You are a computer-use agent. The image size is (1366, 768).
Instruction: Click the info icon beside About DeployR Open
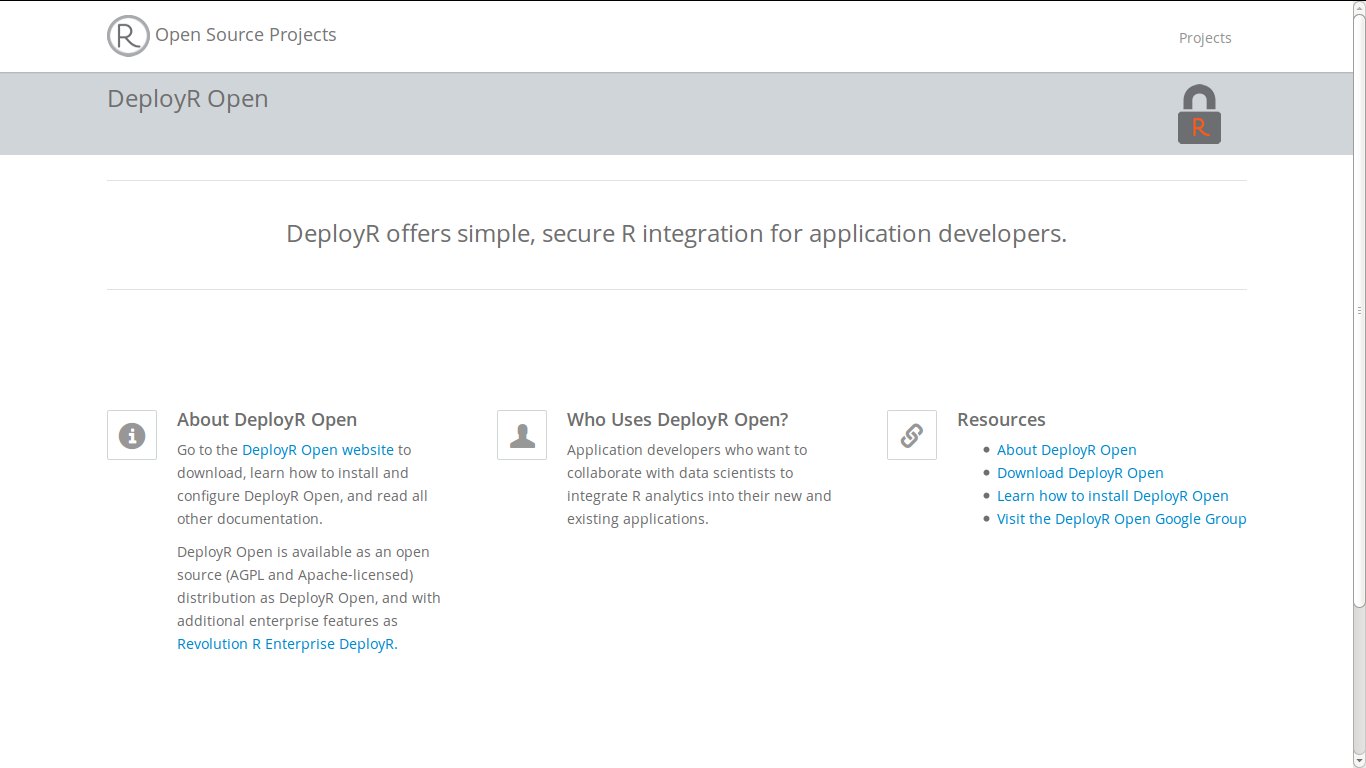point(132,435)
